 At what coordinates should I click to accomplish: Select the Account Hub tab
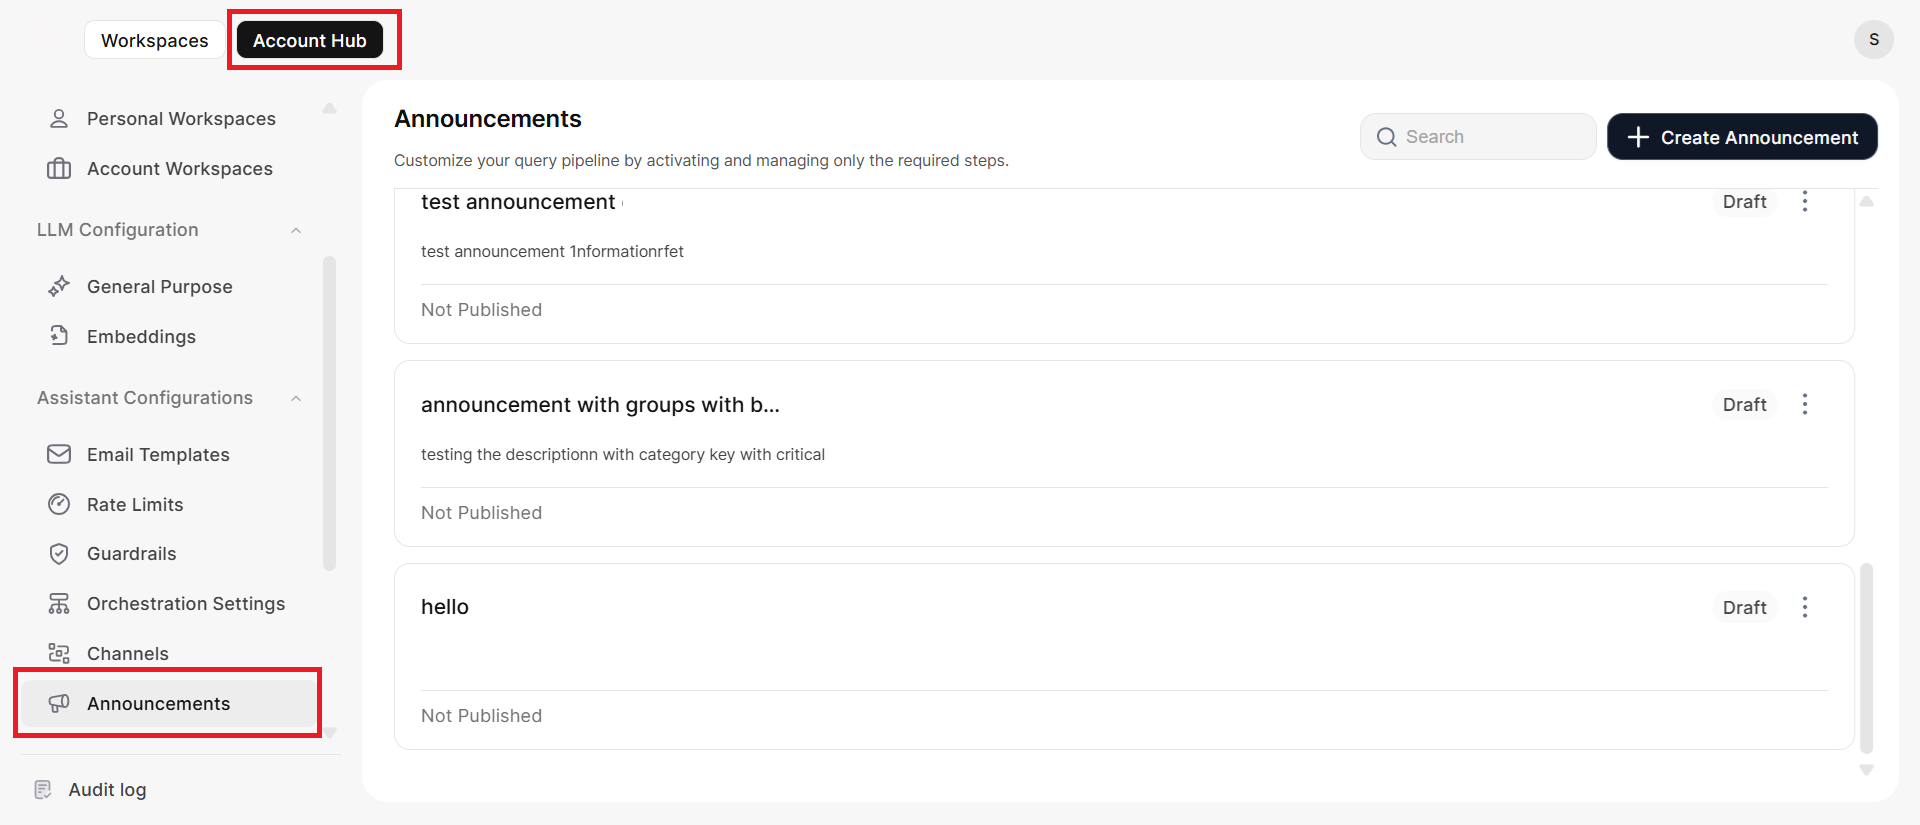[310, 41]
